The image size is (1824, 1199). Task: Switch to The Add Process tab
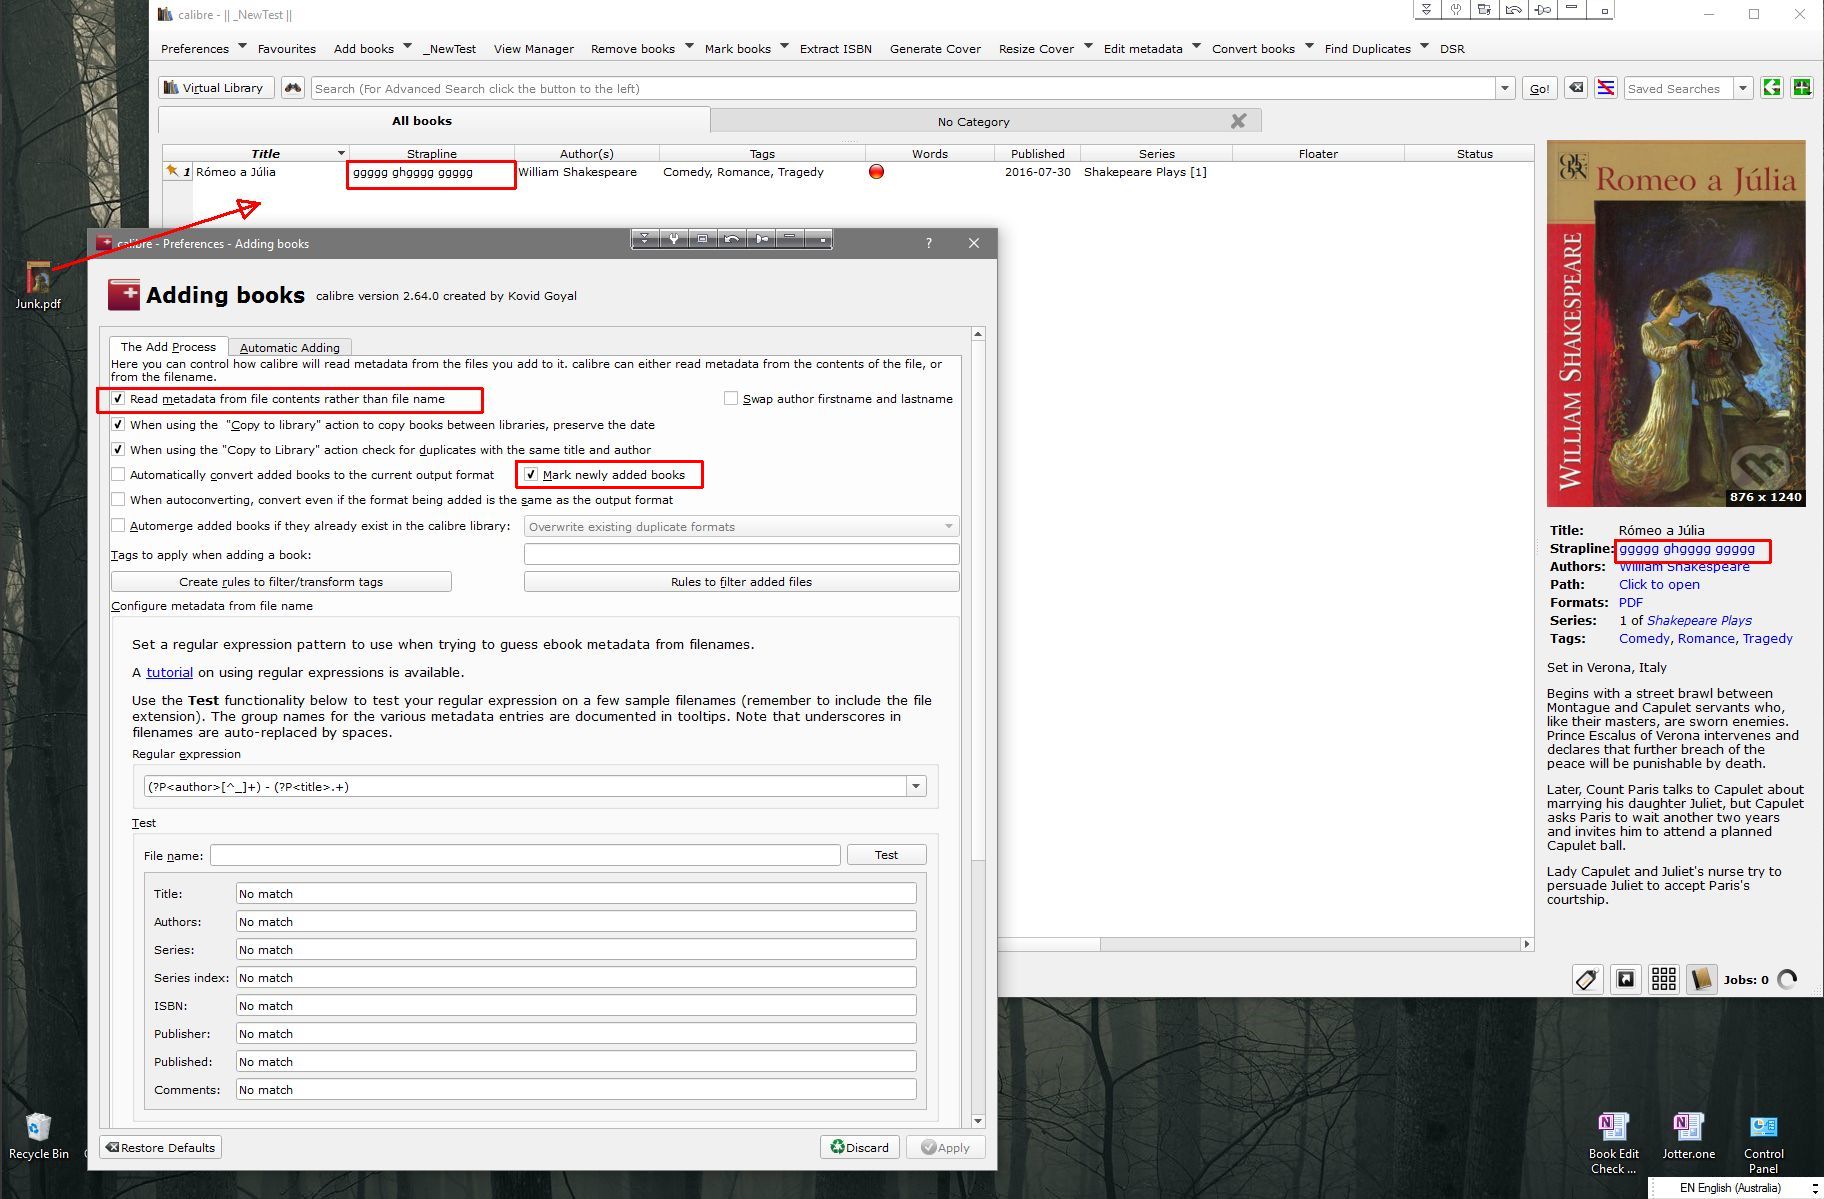pos(168,347)
